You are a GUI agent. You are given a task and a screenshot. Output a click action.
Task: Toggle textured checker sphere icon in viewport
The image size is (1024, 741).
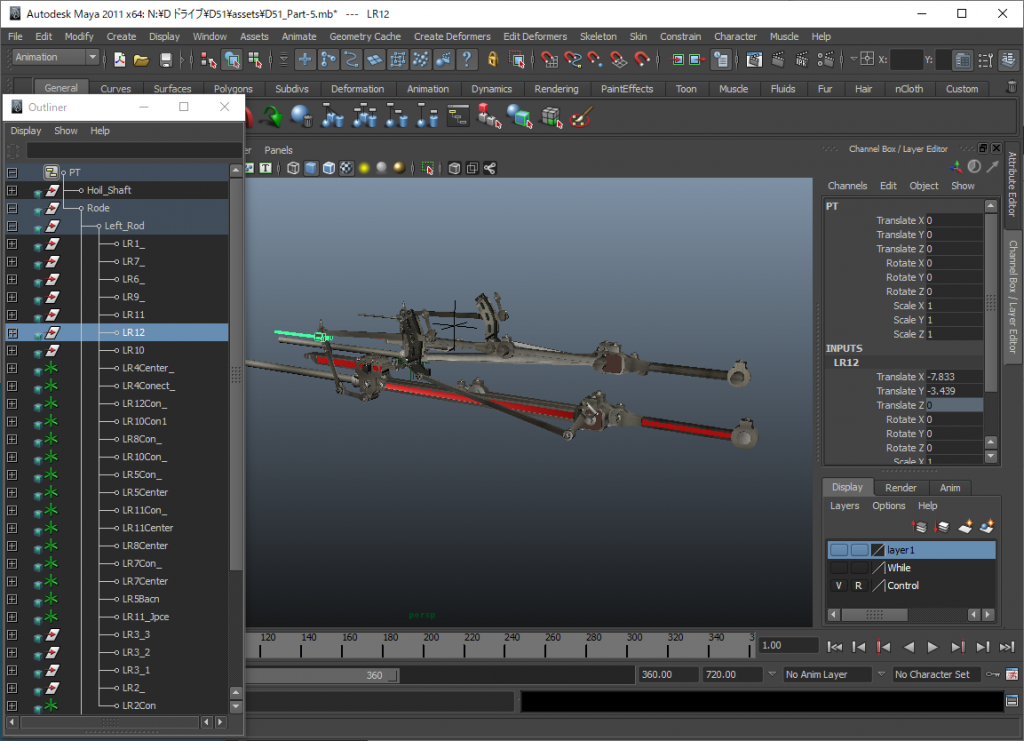346,168
